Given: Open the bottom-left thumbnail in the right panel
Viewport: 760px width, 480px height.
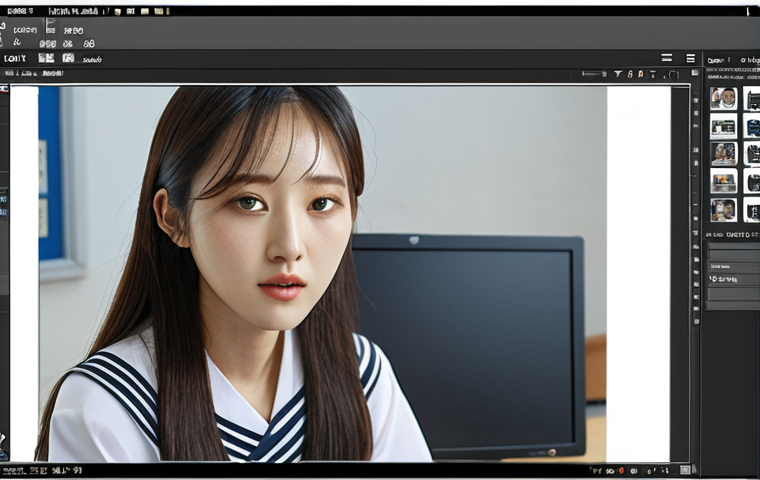Looking at the screenshot, I should 724,210.
